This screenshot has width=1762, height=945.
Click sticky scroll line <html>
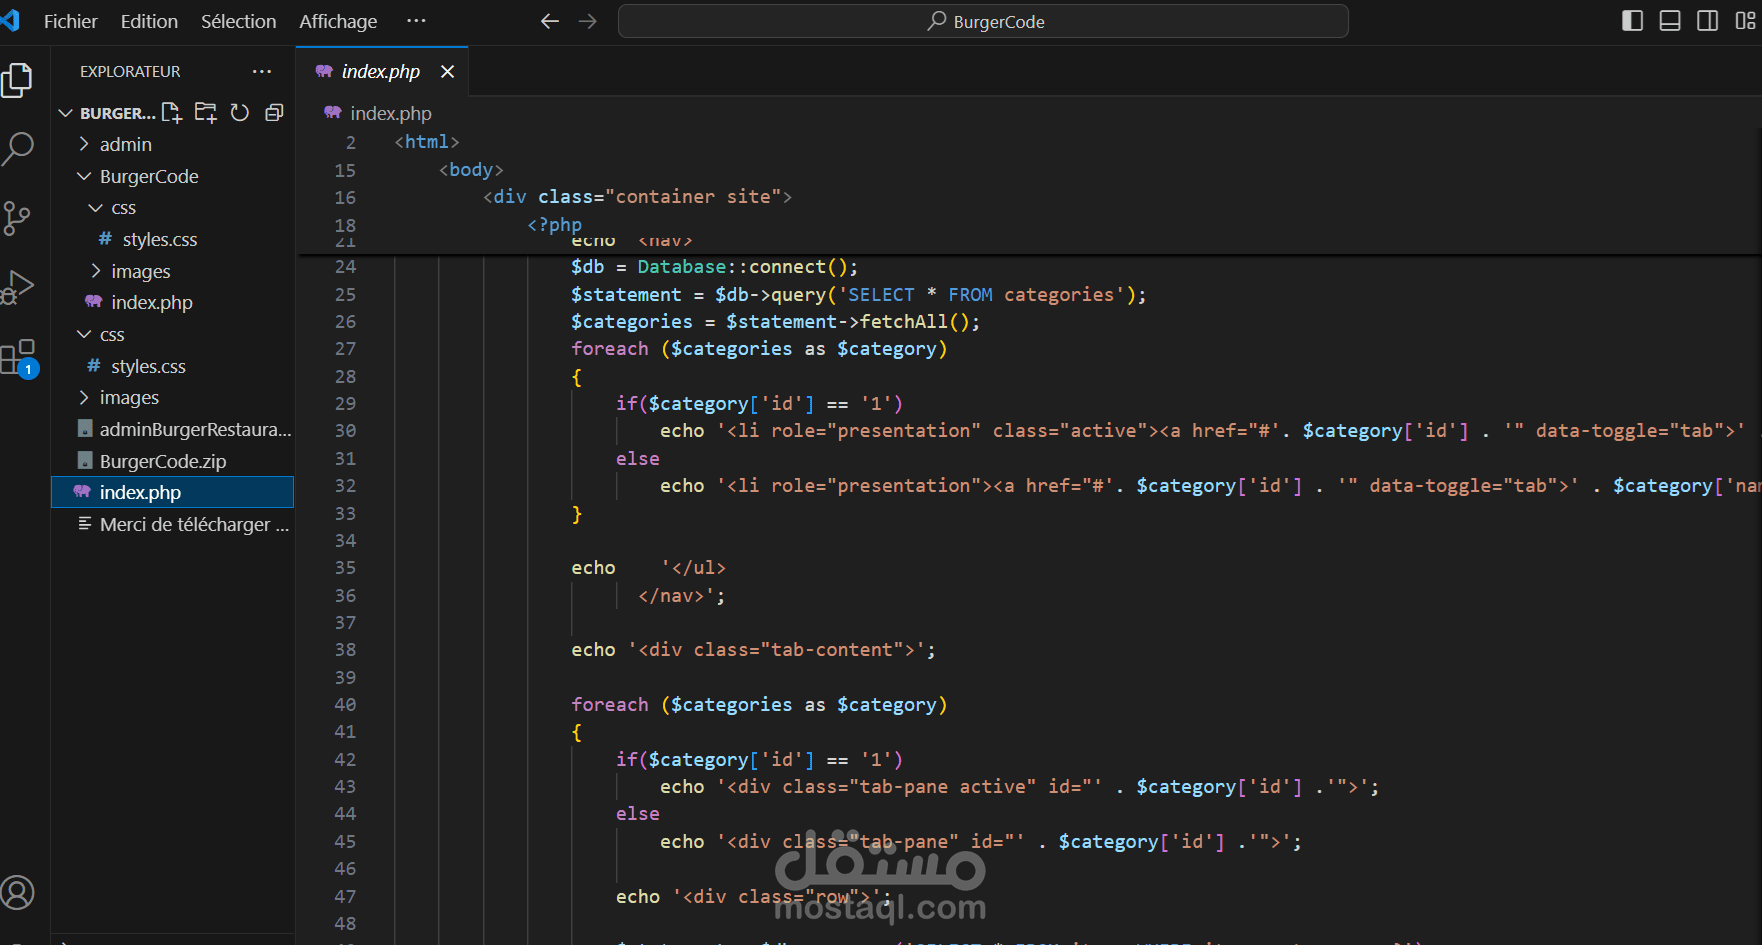[x=427, y=142]
